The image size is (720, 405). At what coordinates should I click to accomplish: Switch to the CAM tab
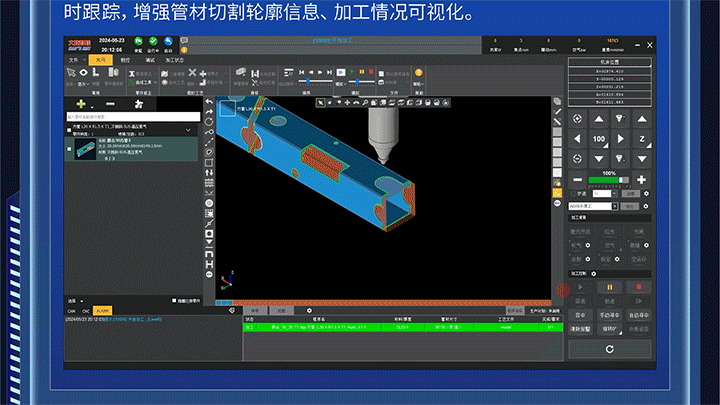pyautogui.click(x=72, y=311)
